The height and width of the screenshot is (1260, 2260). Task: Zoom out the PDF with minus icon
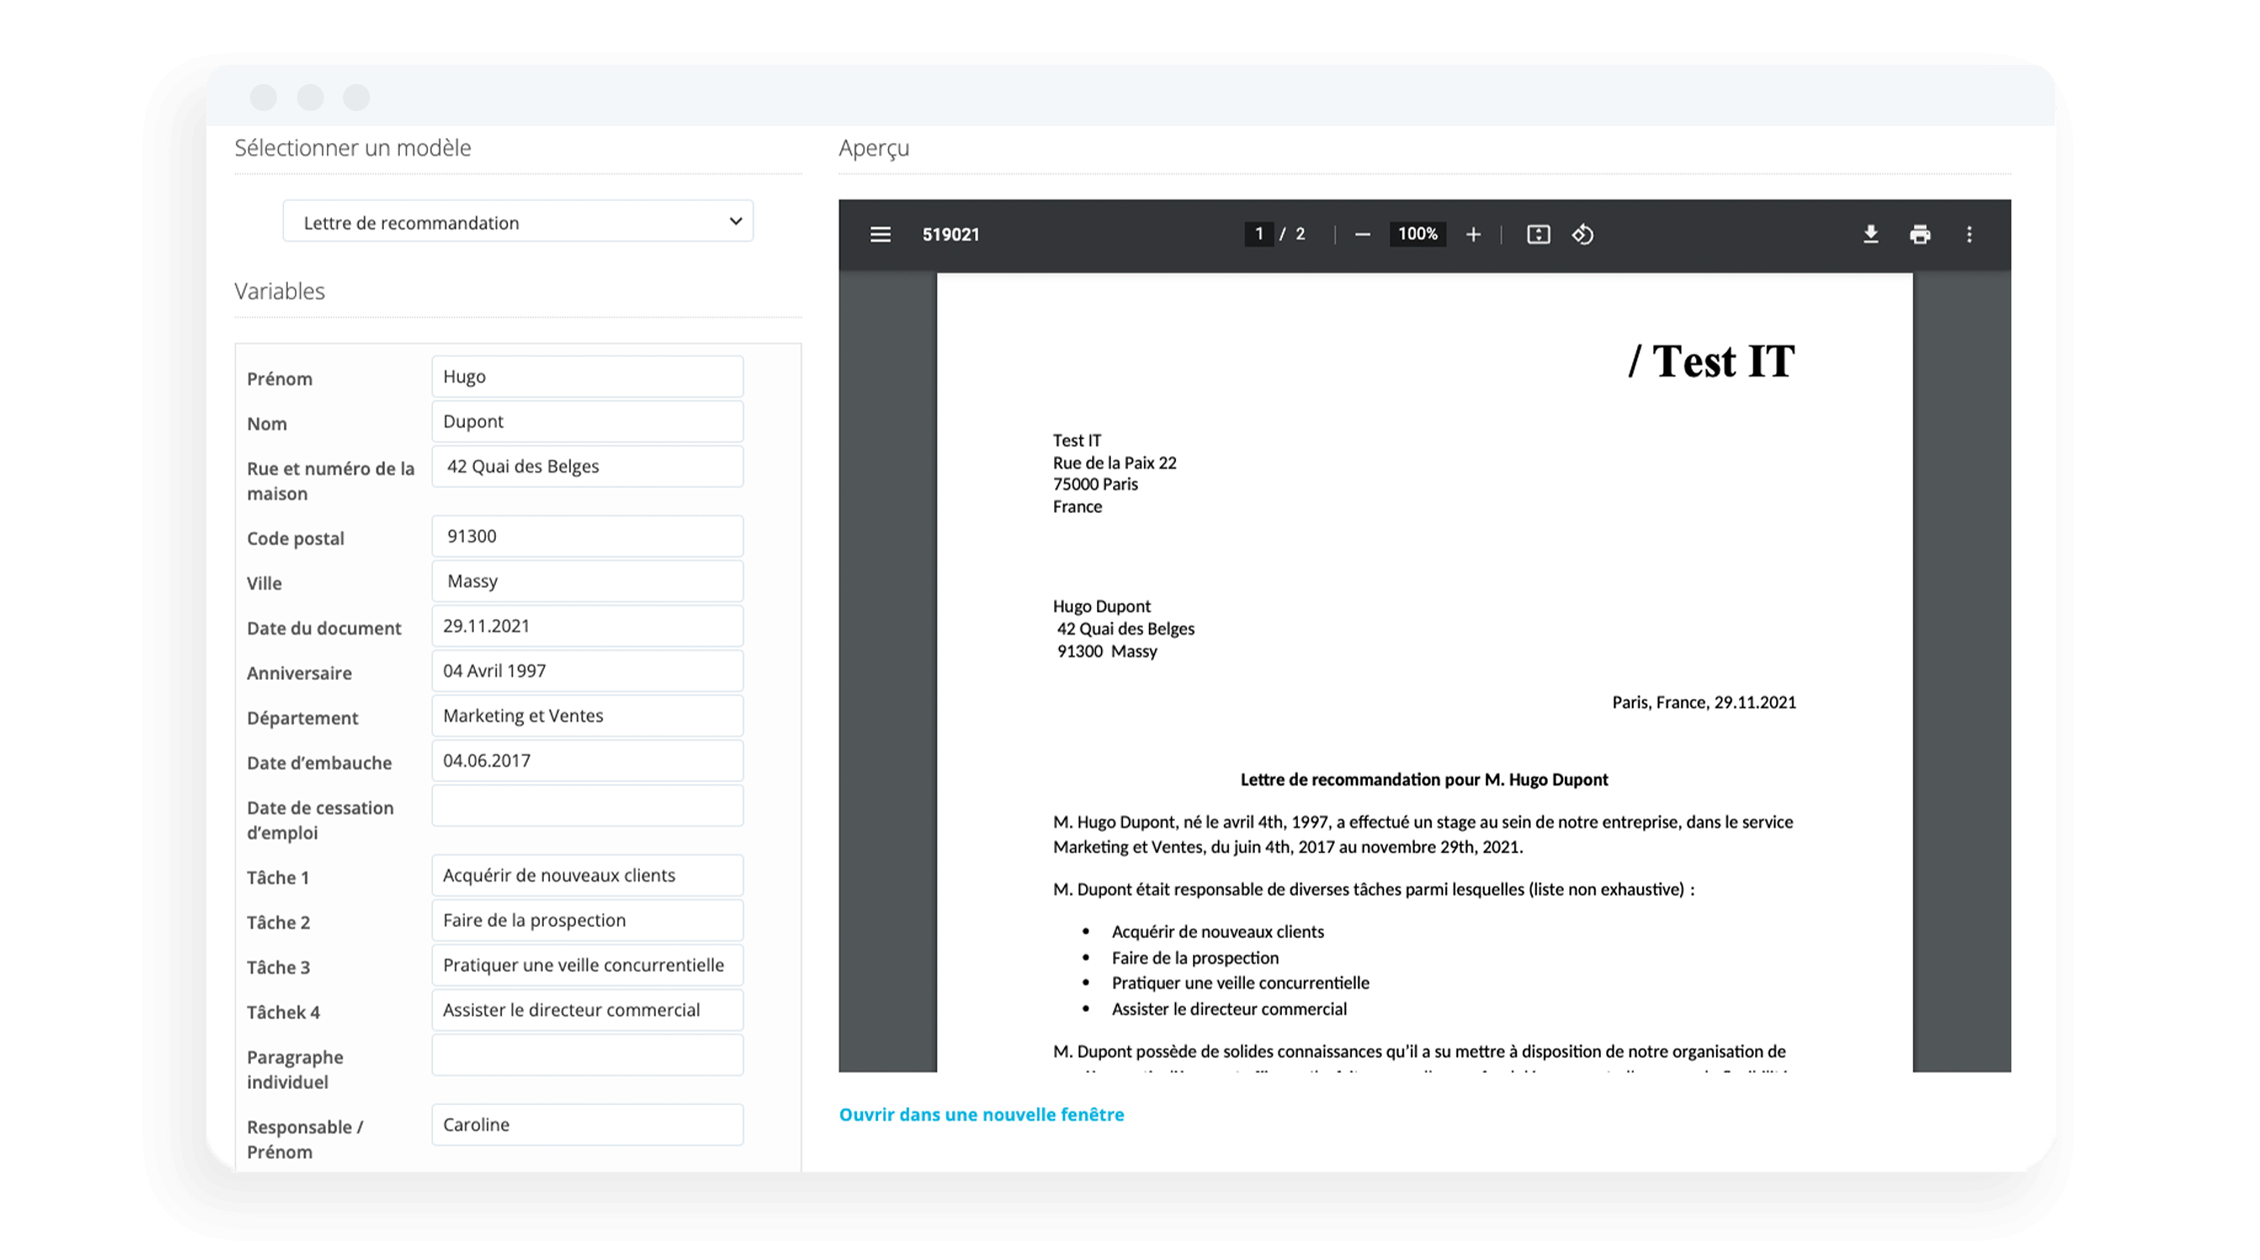(1362, 234)
